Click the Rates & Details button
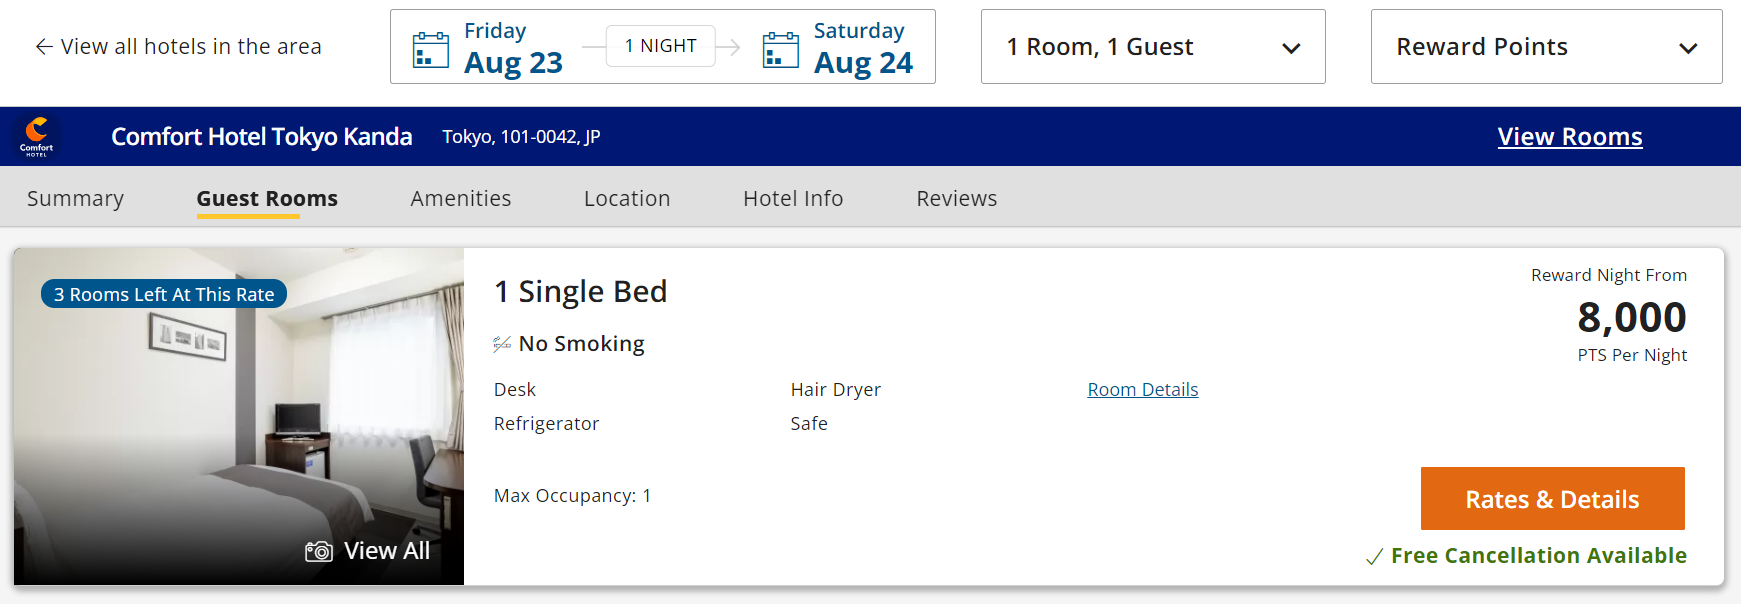Viewport: 1741px width, 604px height. point(1552,498)
